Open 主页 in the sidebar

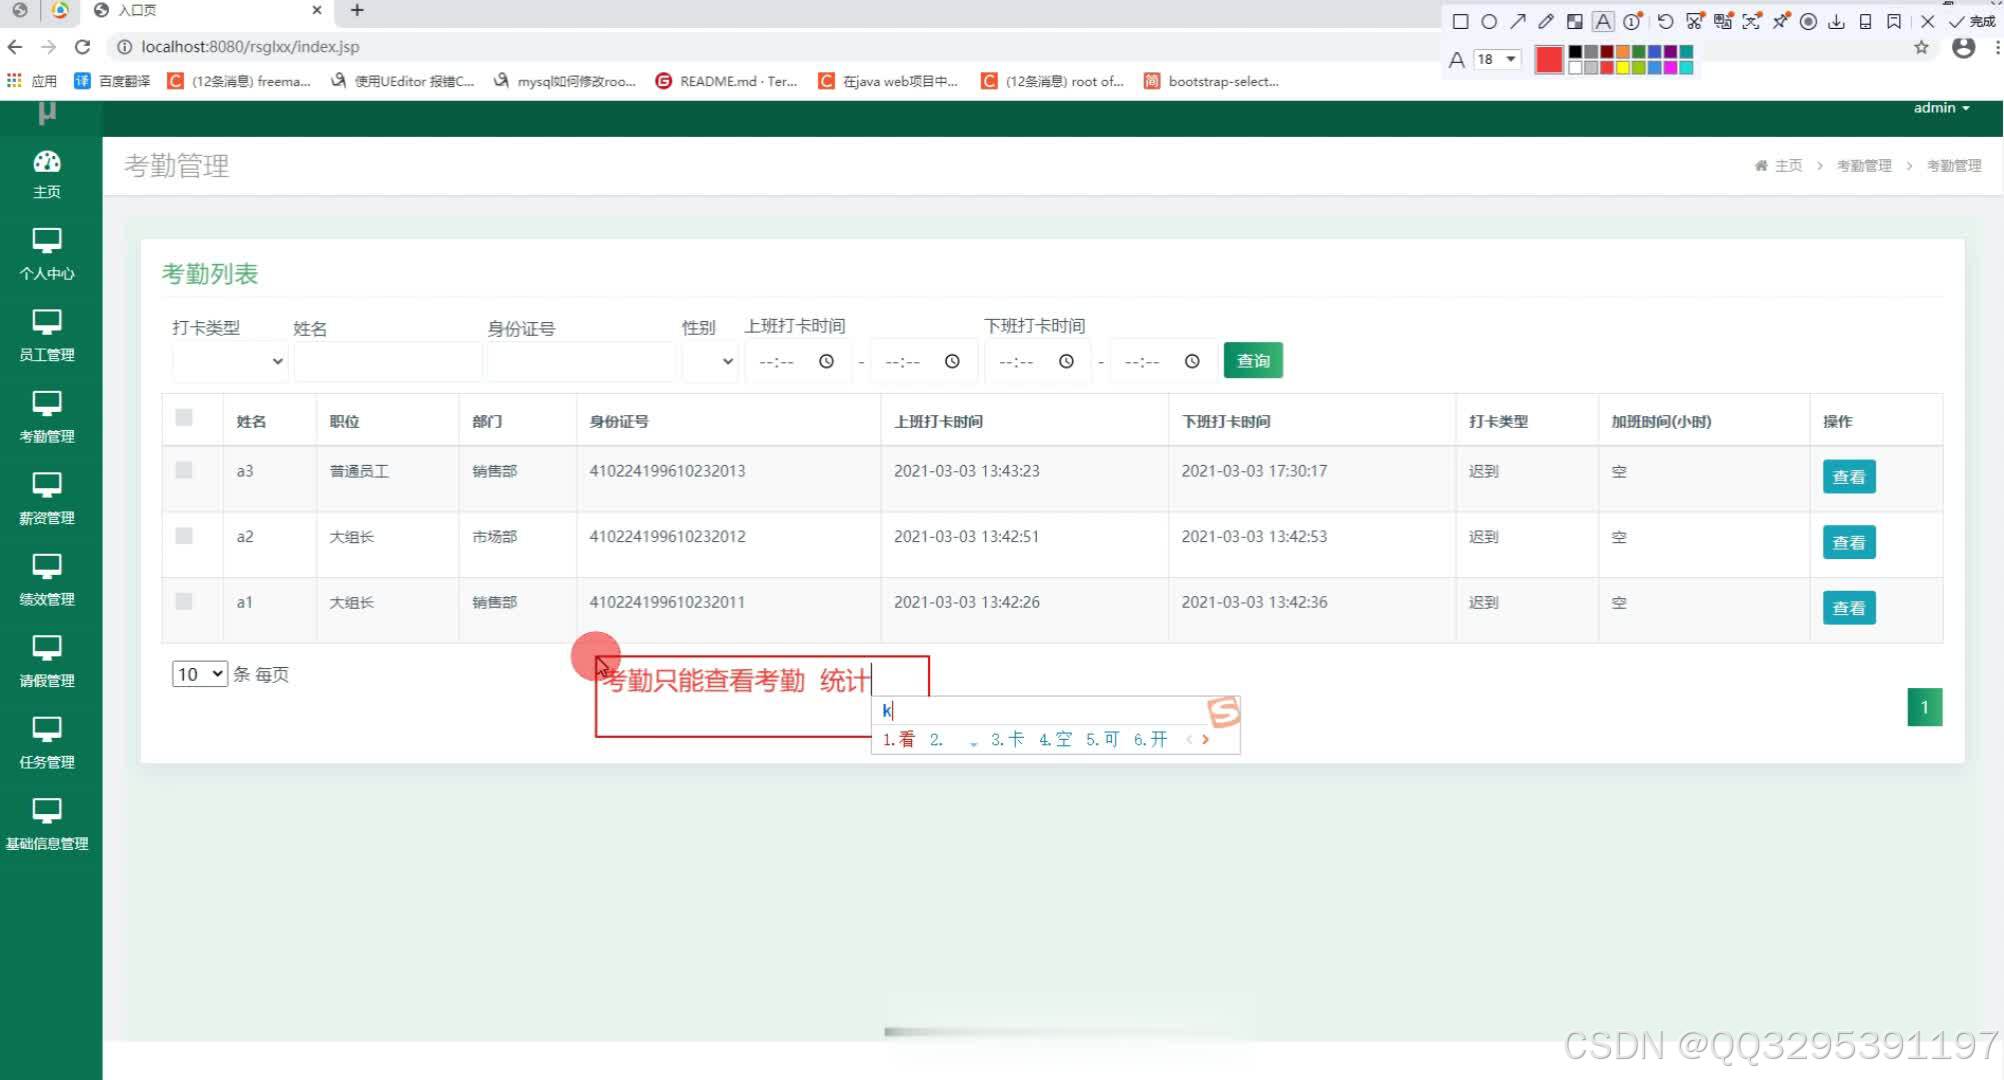pos(47,174)
